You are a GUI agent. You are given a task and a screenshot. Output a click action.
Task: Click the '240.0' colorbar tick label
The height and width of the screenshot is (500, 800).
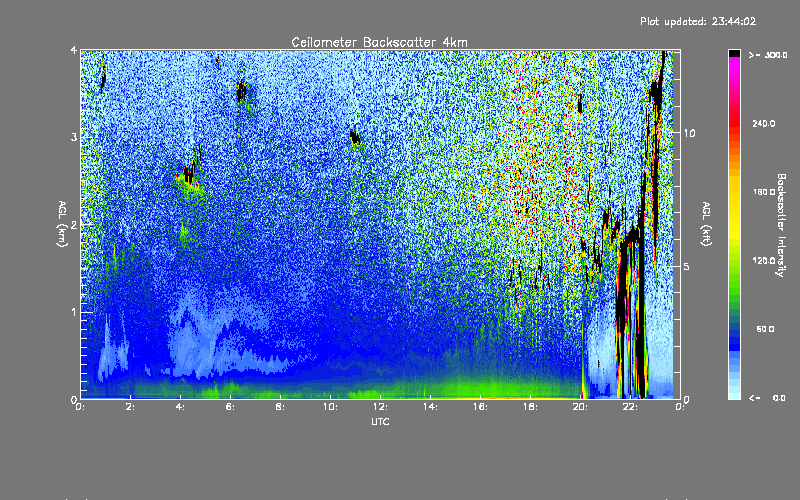coord(763,123)
